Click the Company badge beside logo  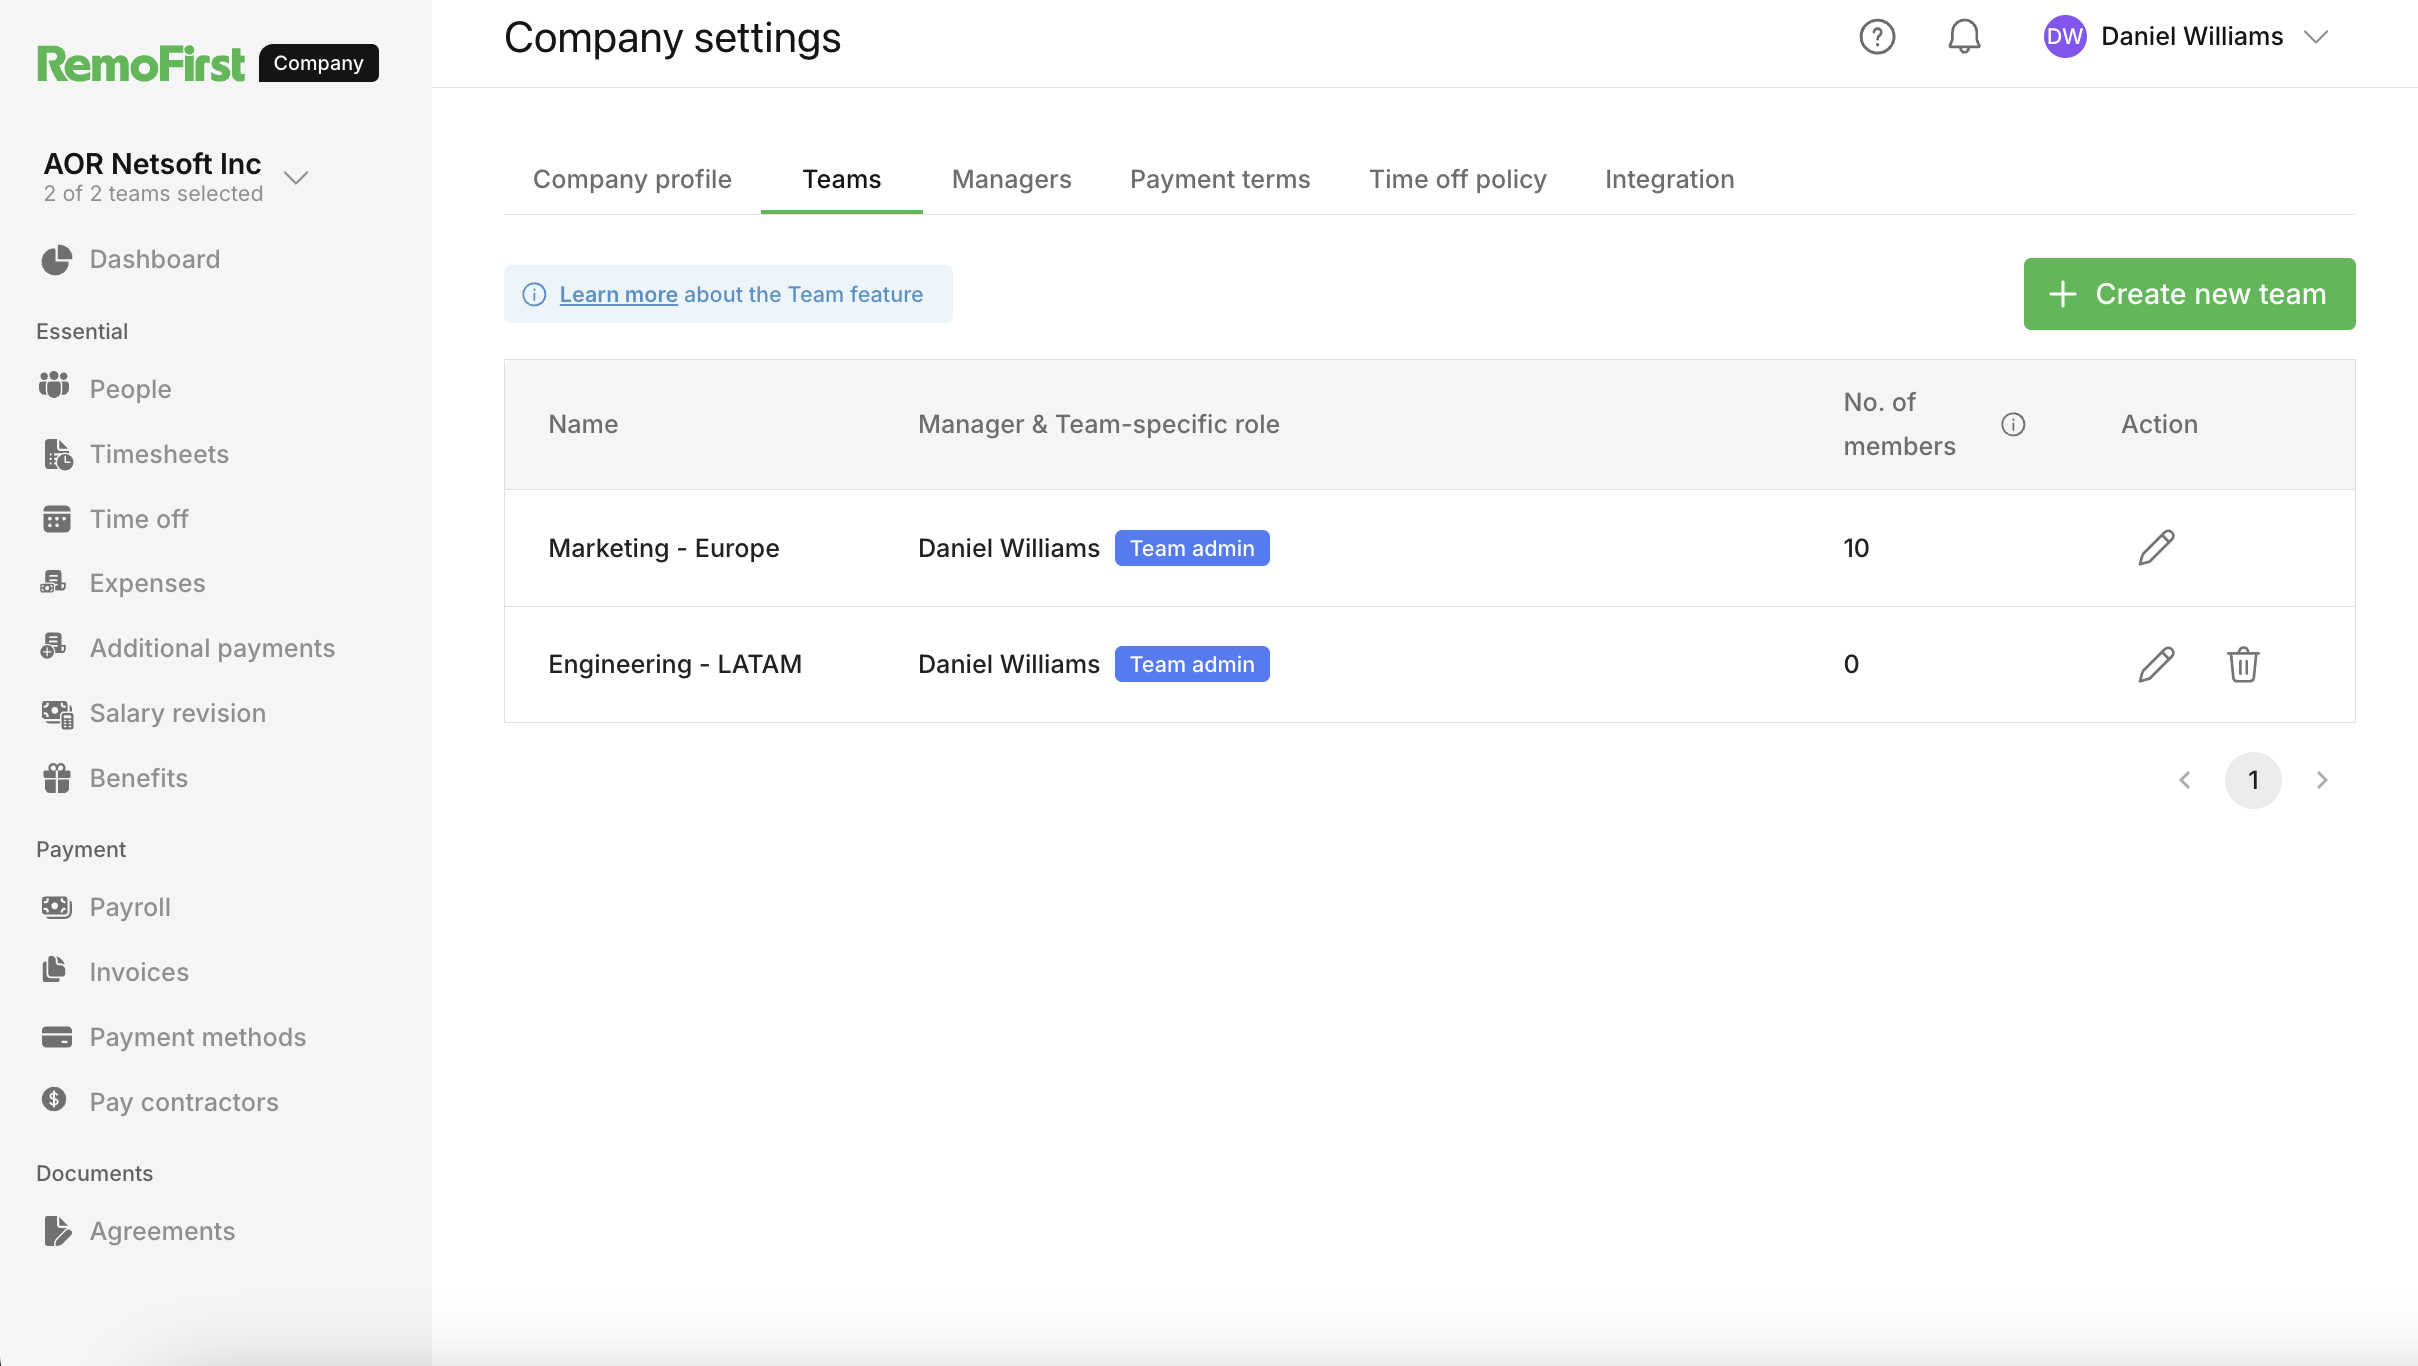(319, 63)
